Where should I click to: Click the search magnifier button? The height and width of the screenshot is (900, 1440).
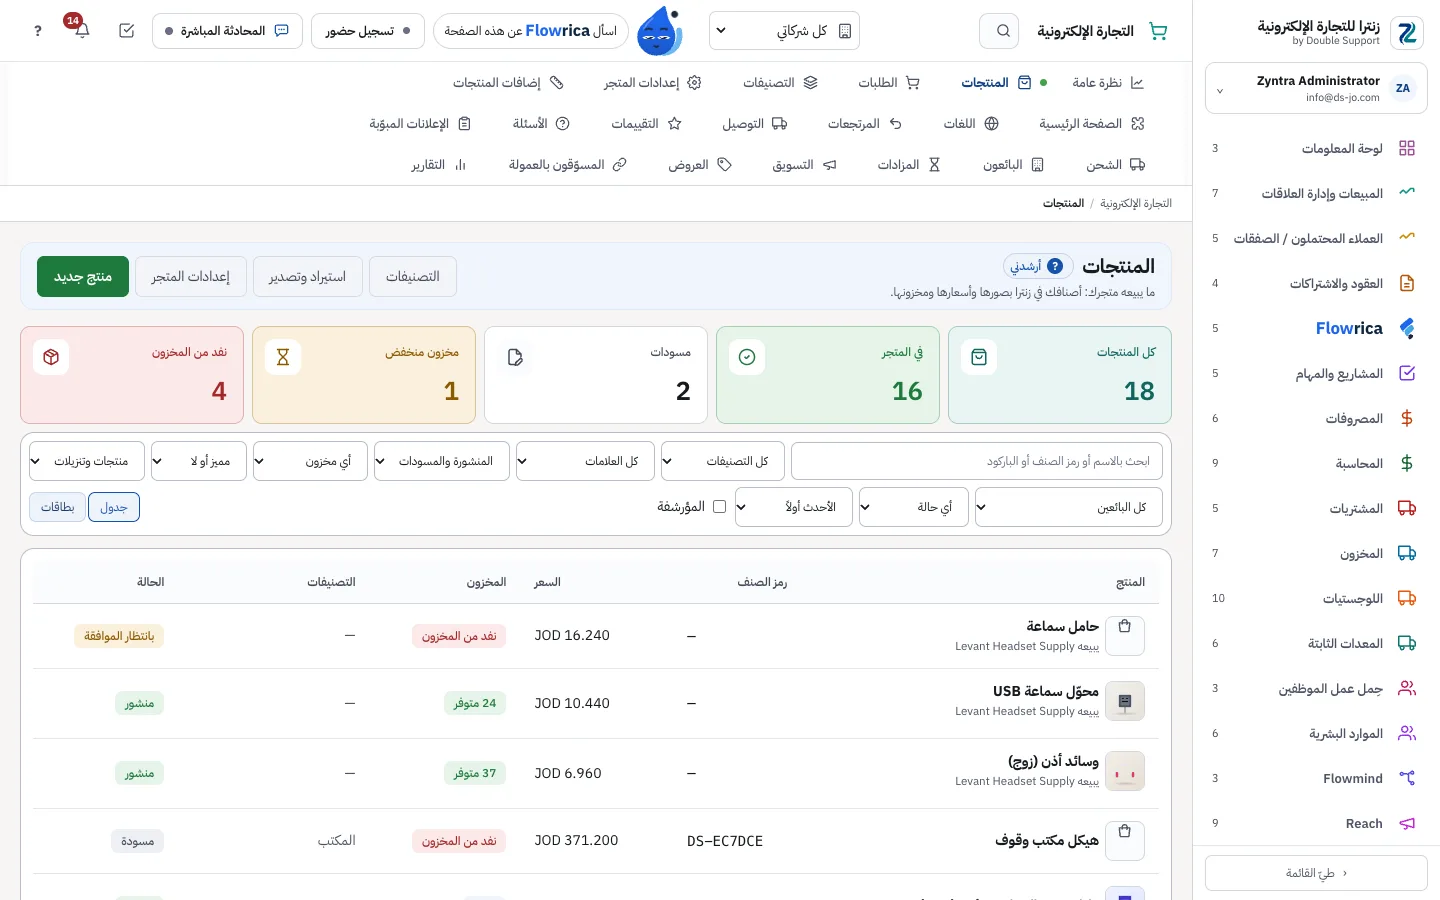999,31
